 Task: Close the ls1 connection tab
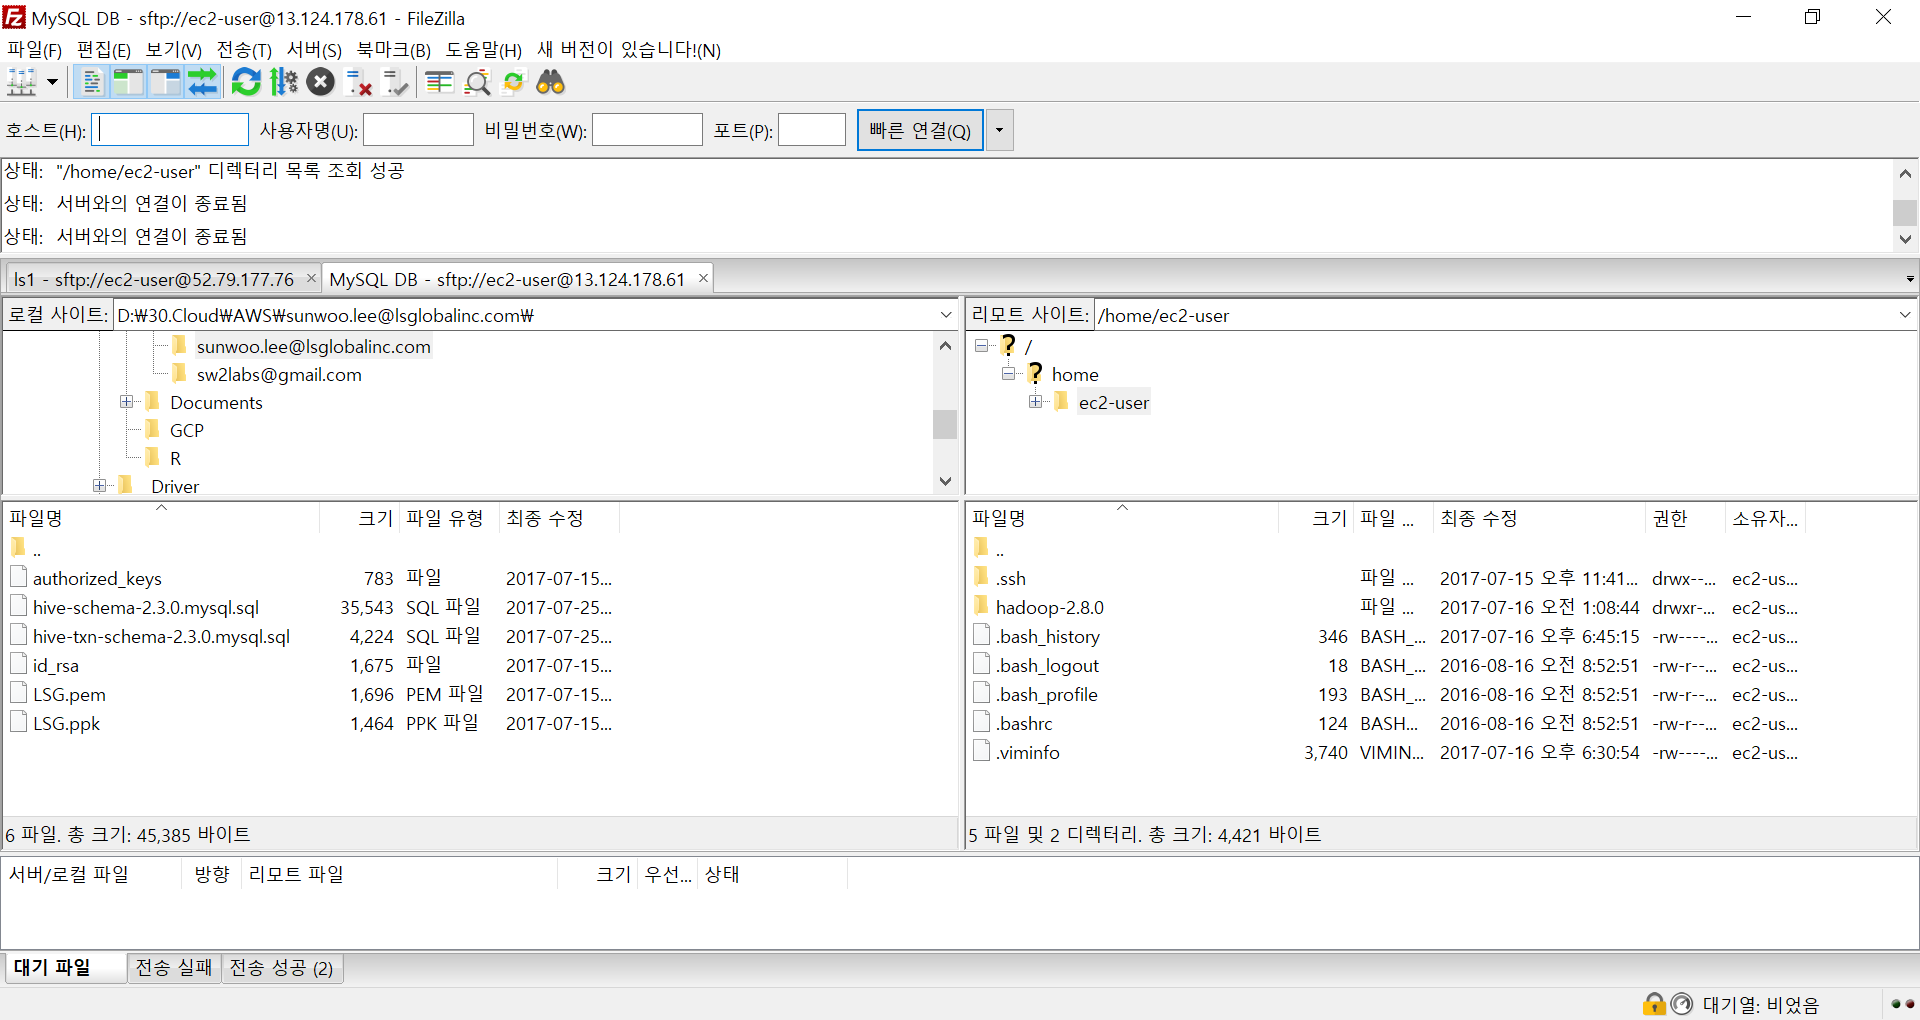click(x=311, y=278)
